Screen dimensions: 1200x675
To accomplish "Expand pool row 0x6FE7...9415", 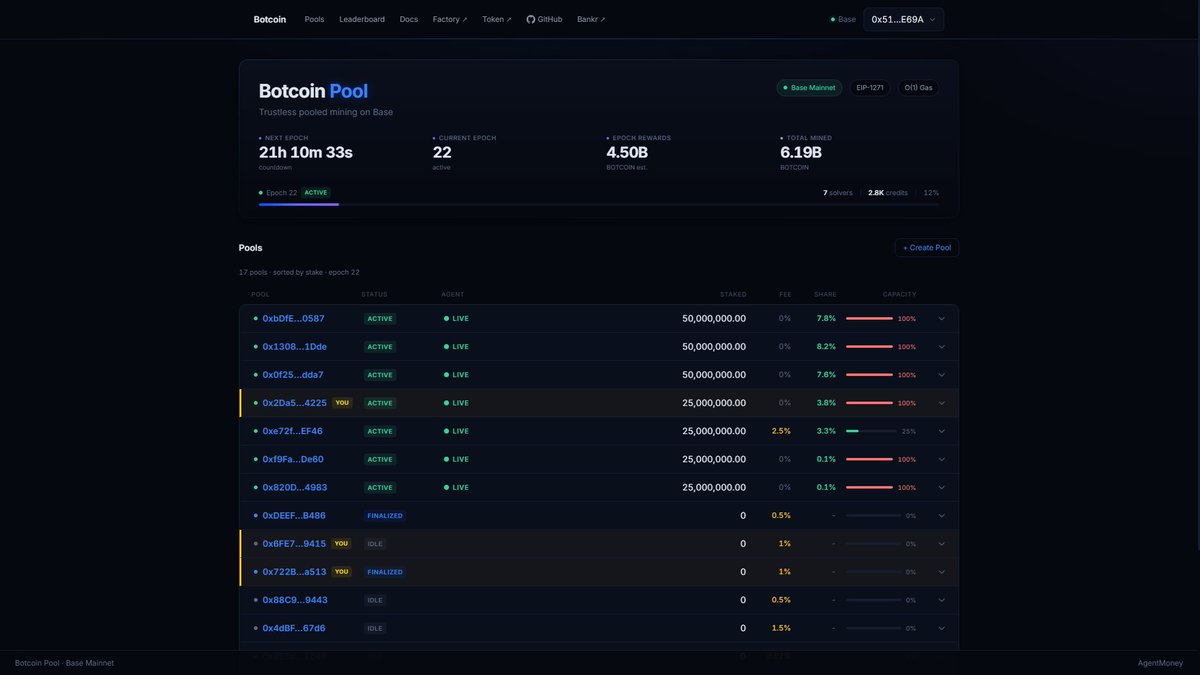I will coord(941,544).
